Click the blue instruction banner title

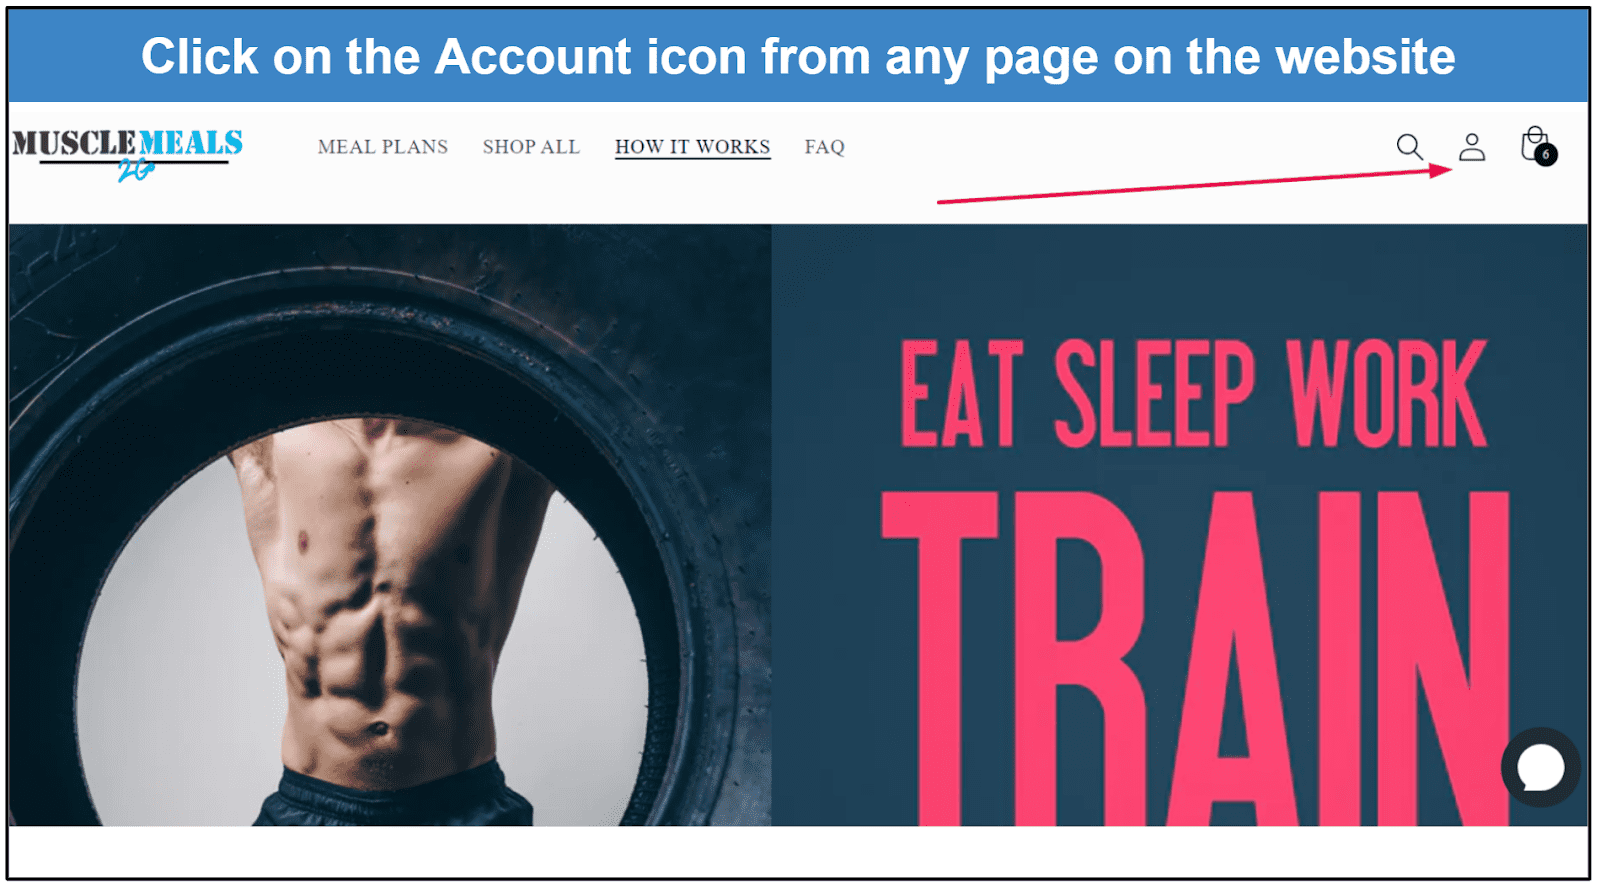coord(798,57)
